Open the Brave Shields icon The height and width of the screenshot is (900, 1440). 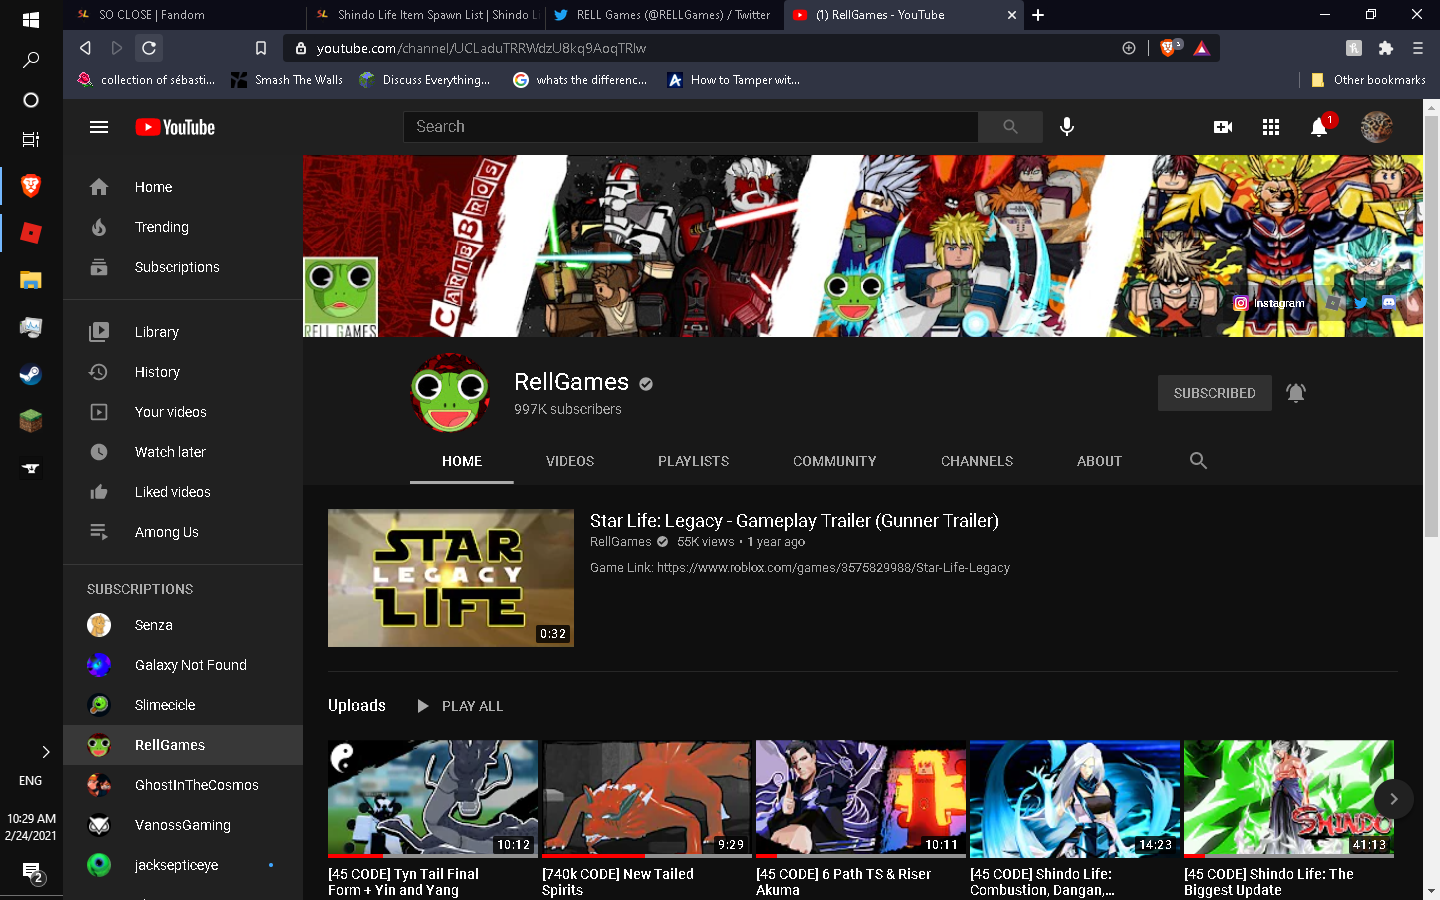click(x=1168, y=48)
